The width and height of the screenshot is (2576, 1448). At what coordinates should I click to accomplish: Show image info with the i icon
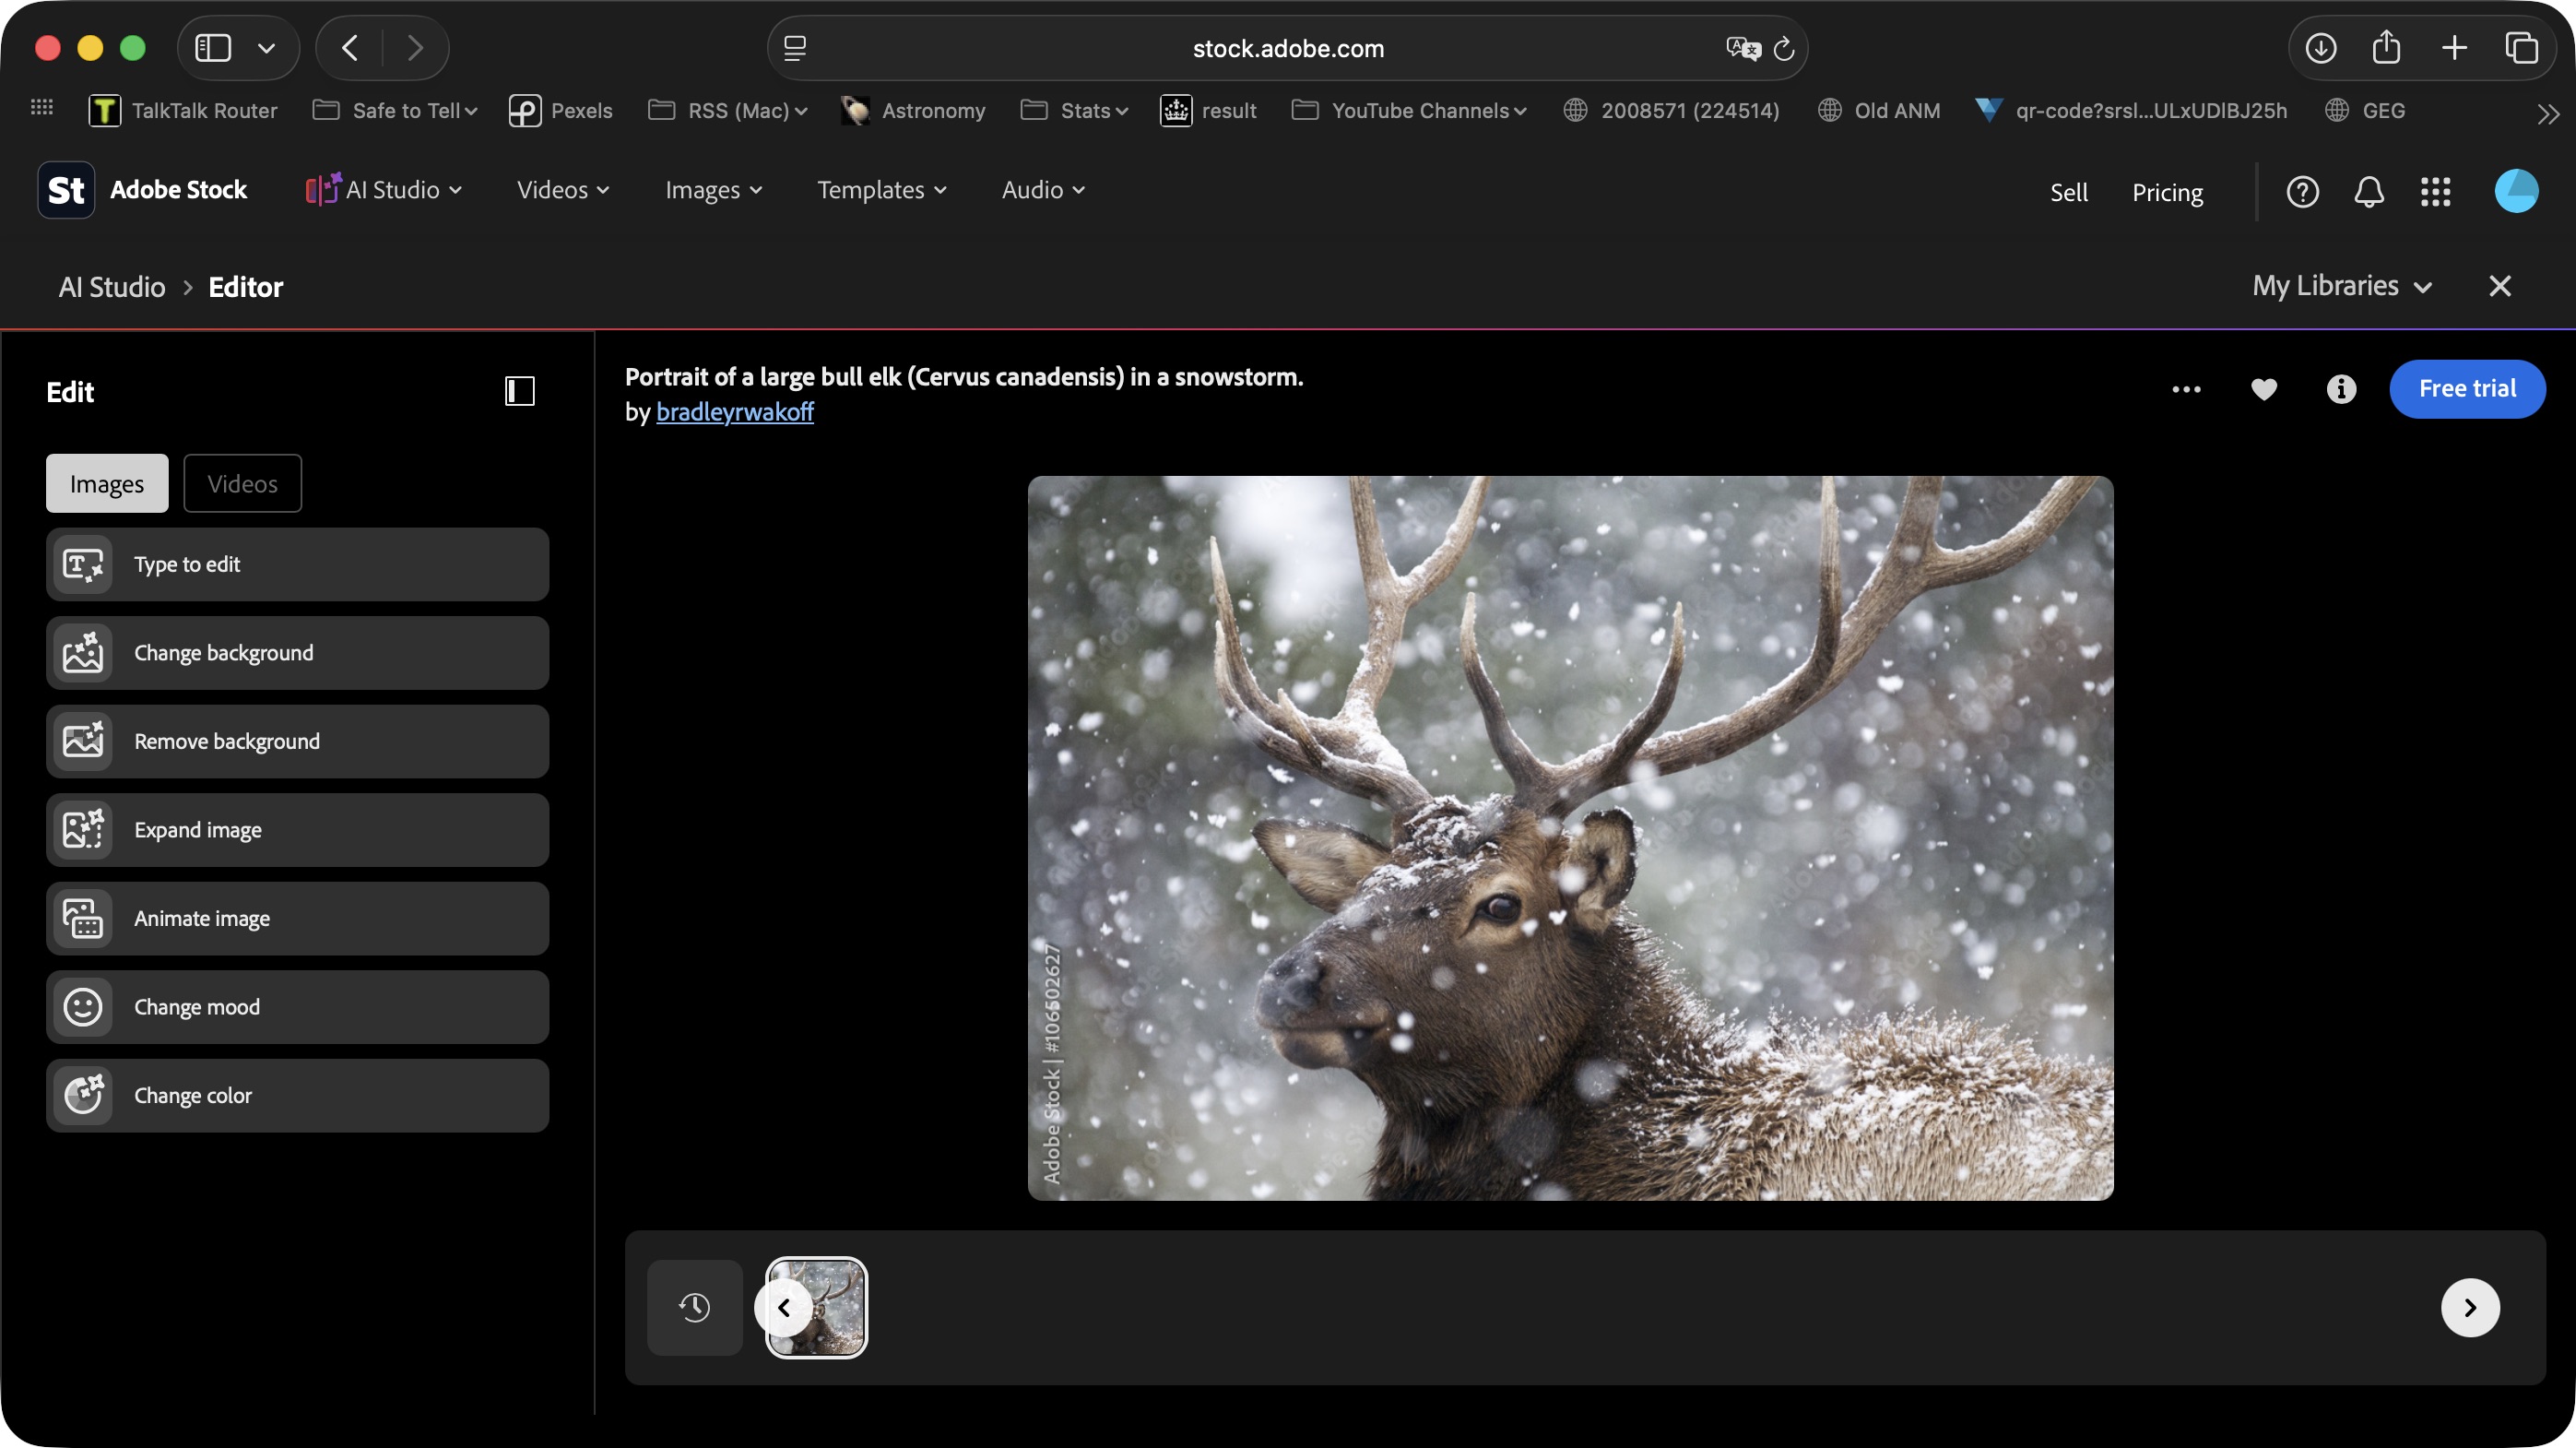tap(2341, 389)
